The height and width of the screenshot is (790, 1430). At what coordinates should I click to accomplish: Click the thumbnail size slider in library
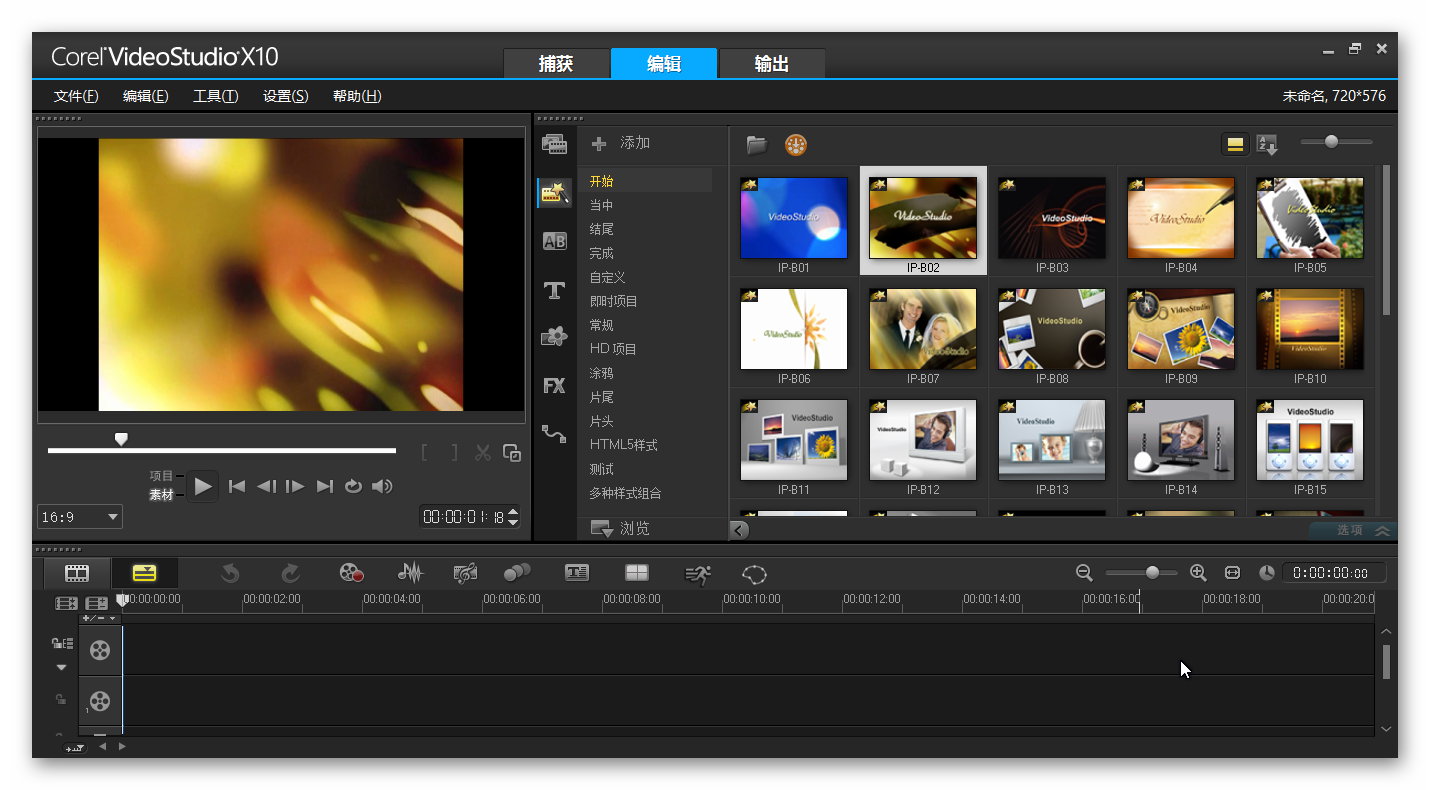coord(1331,142)
